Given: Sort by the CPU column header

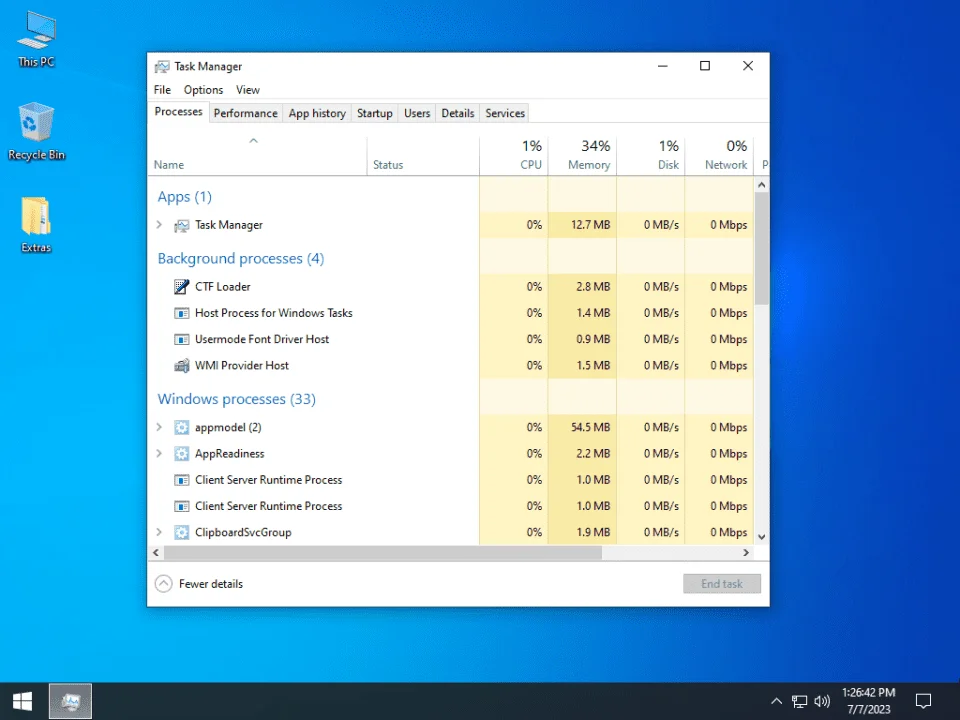Looking at the screenshot, I should point(514,156).
